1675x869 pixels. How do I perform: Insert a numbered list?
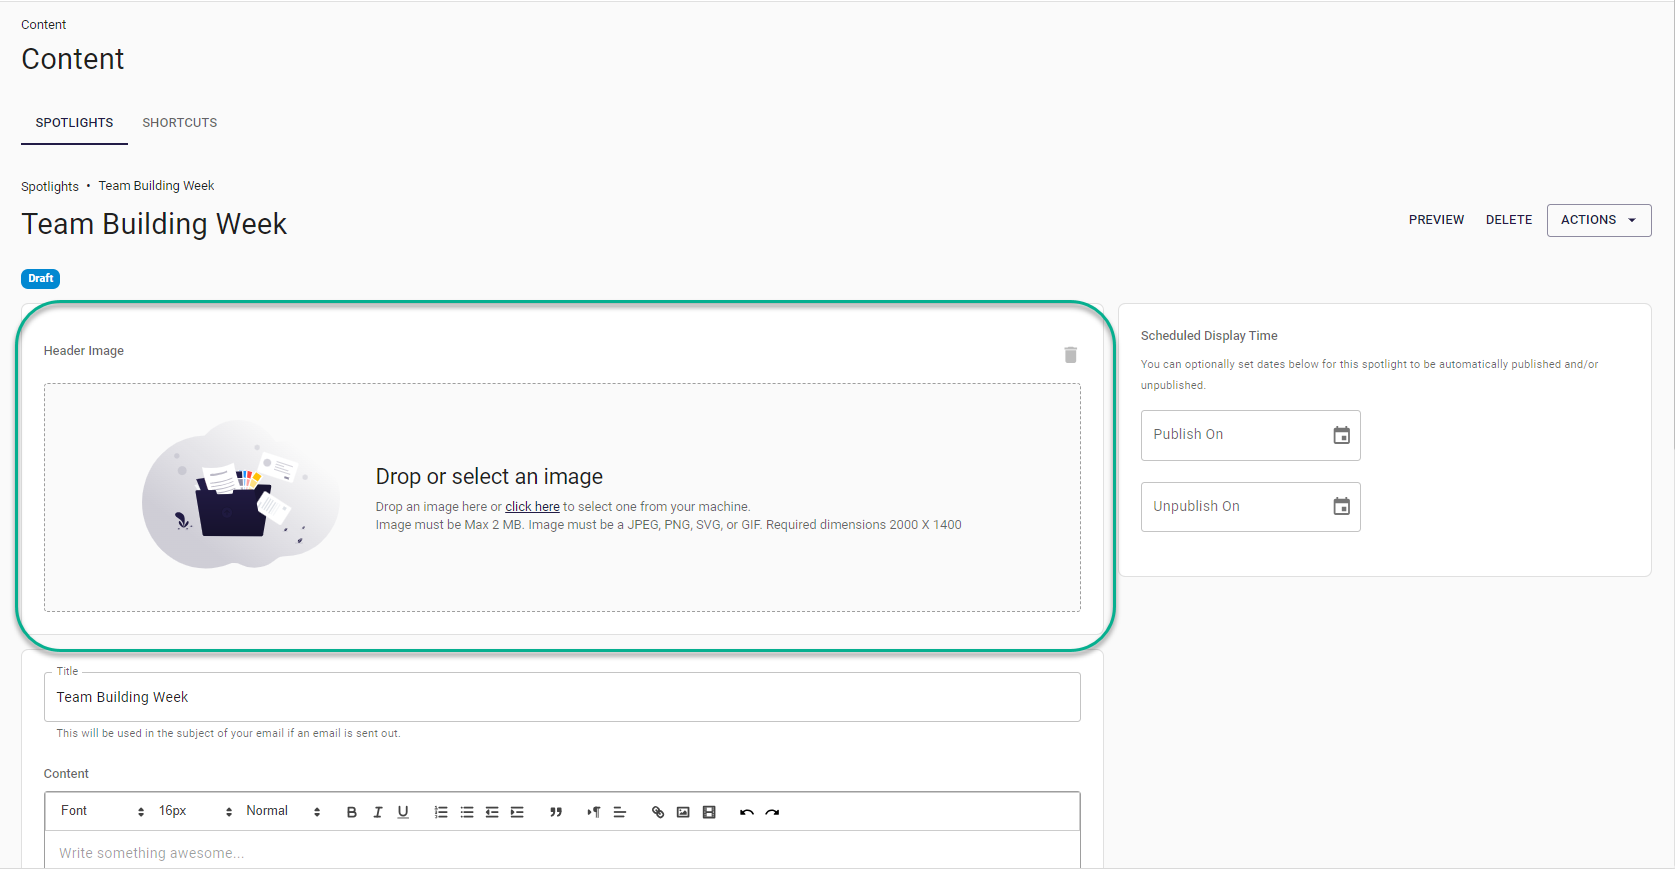441,812
